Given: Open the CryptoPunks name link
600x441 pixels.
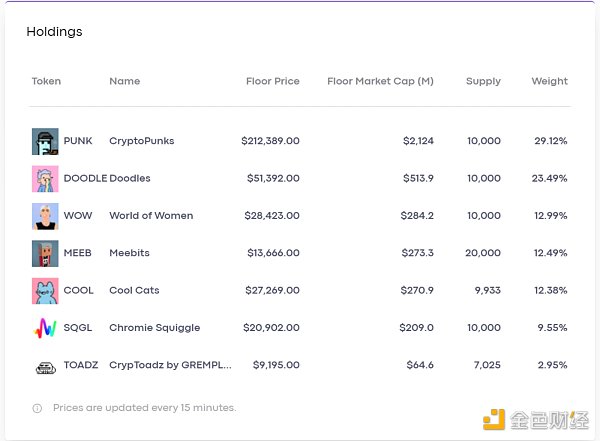Looking at the screenshot, I should (141, 141).
